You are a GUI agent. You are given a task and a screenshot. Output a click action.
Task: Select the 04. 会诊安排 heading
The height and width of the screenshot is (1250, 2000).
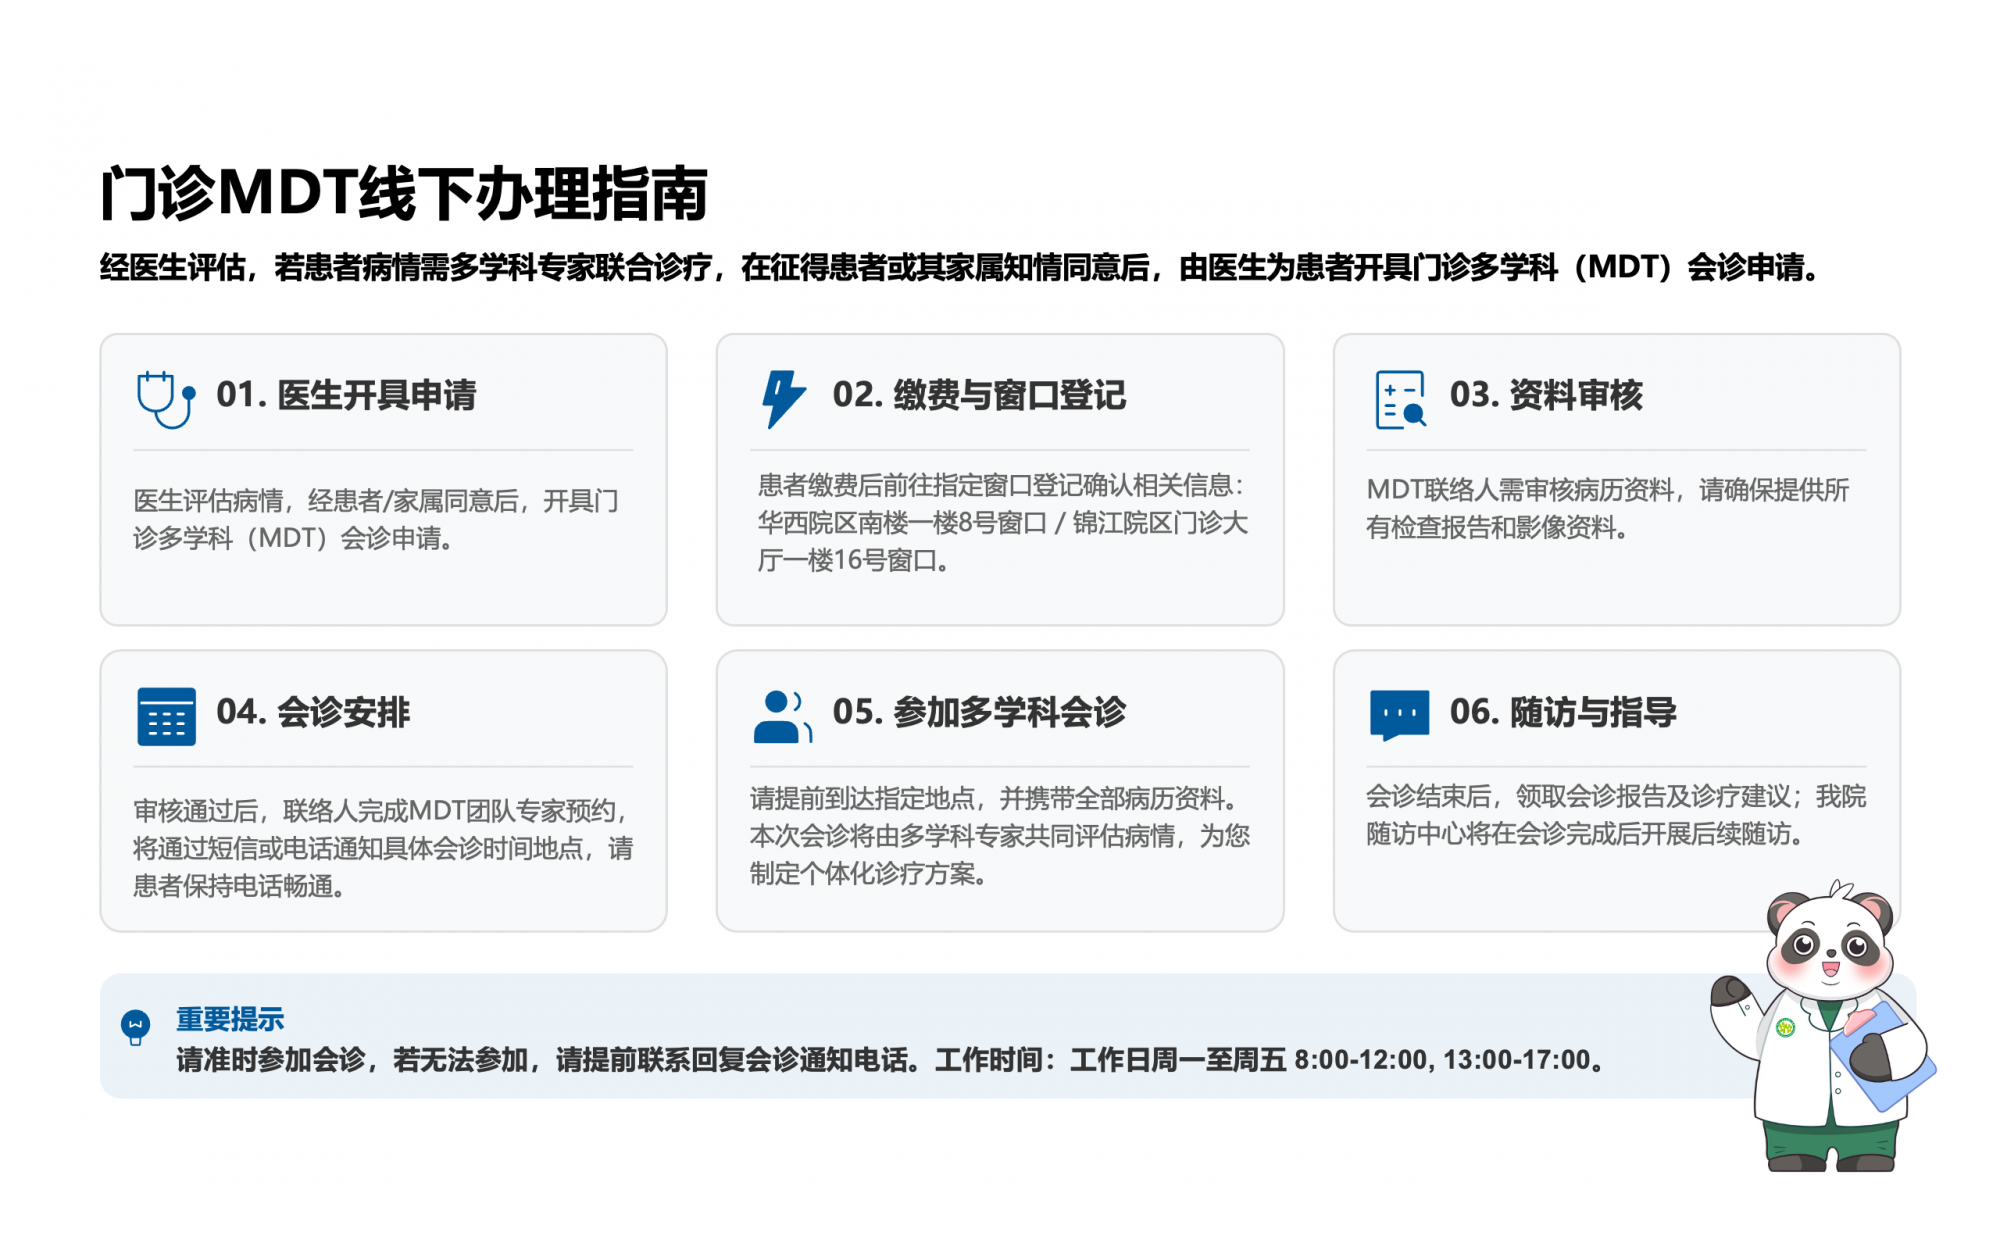coord(313,712)
